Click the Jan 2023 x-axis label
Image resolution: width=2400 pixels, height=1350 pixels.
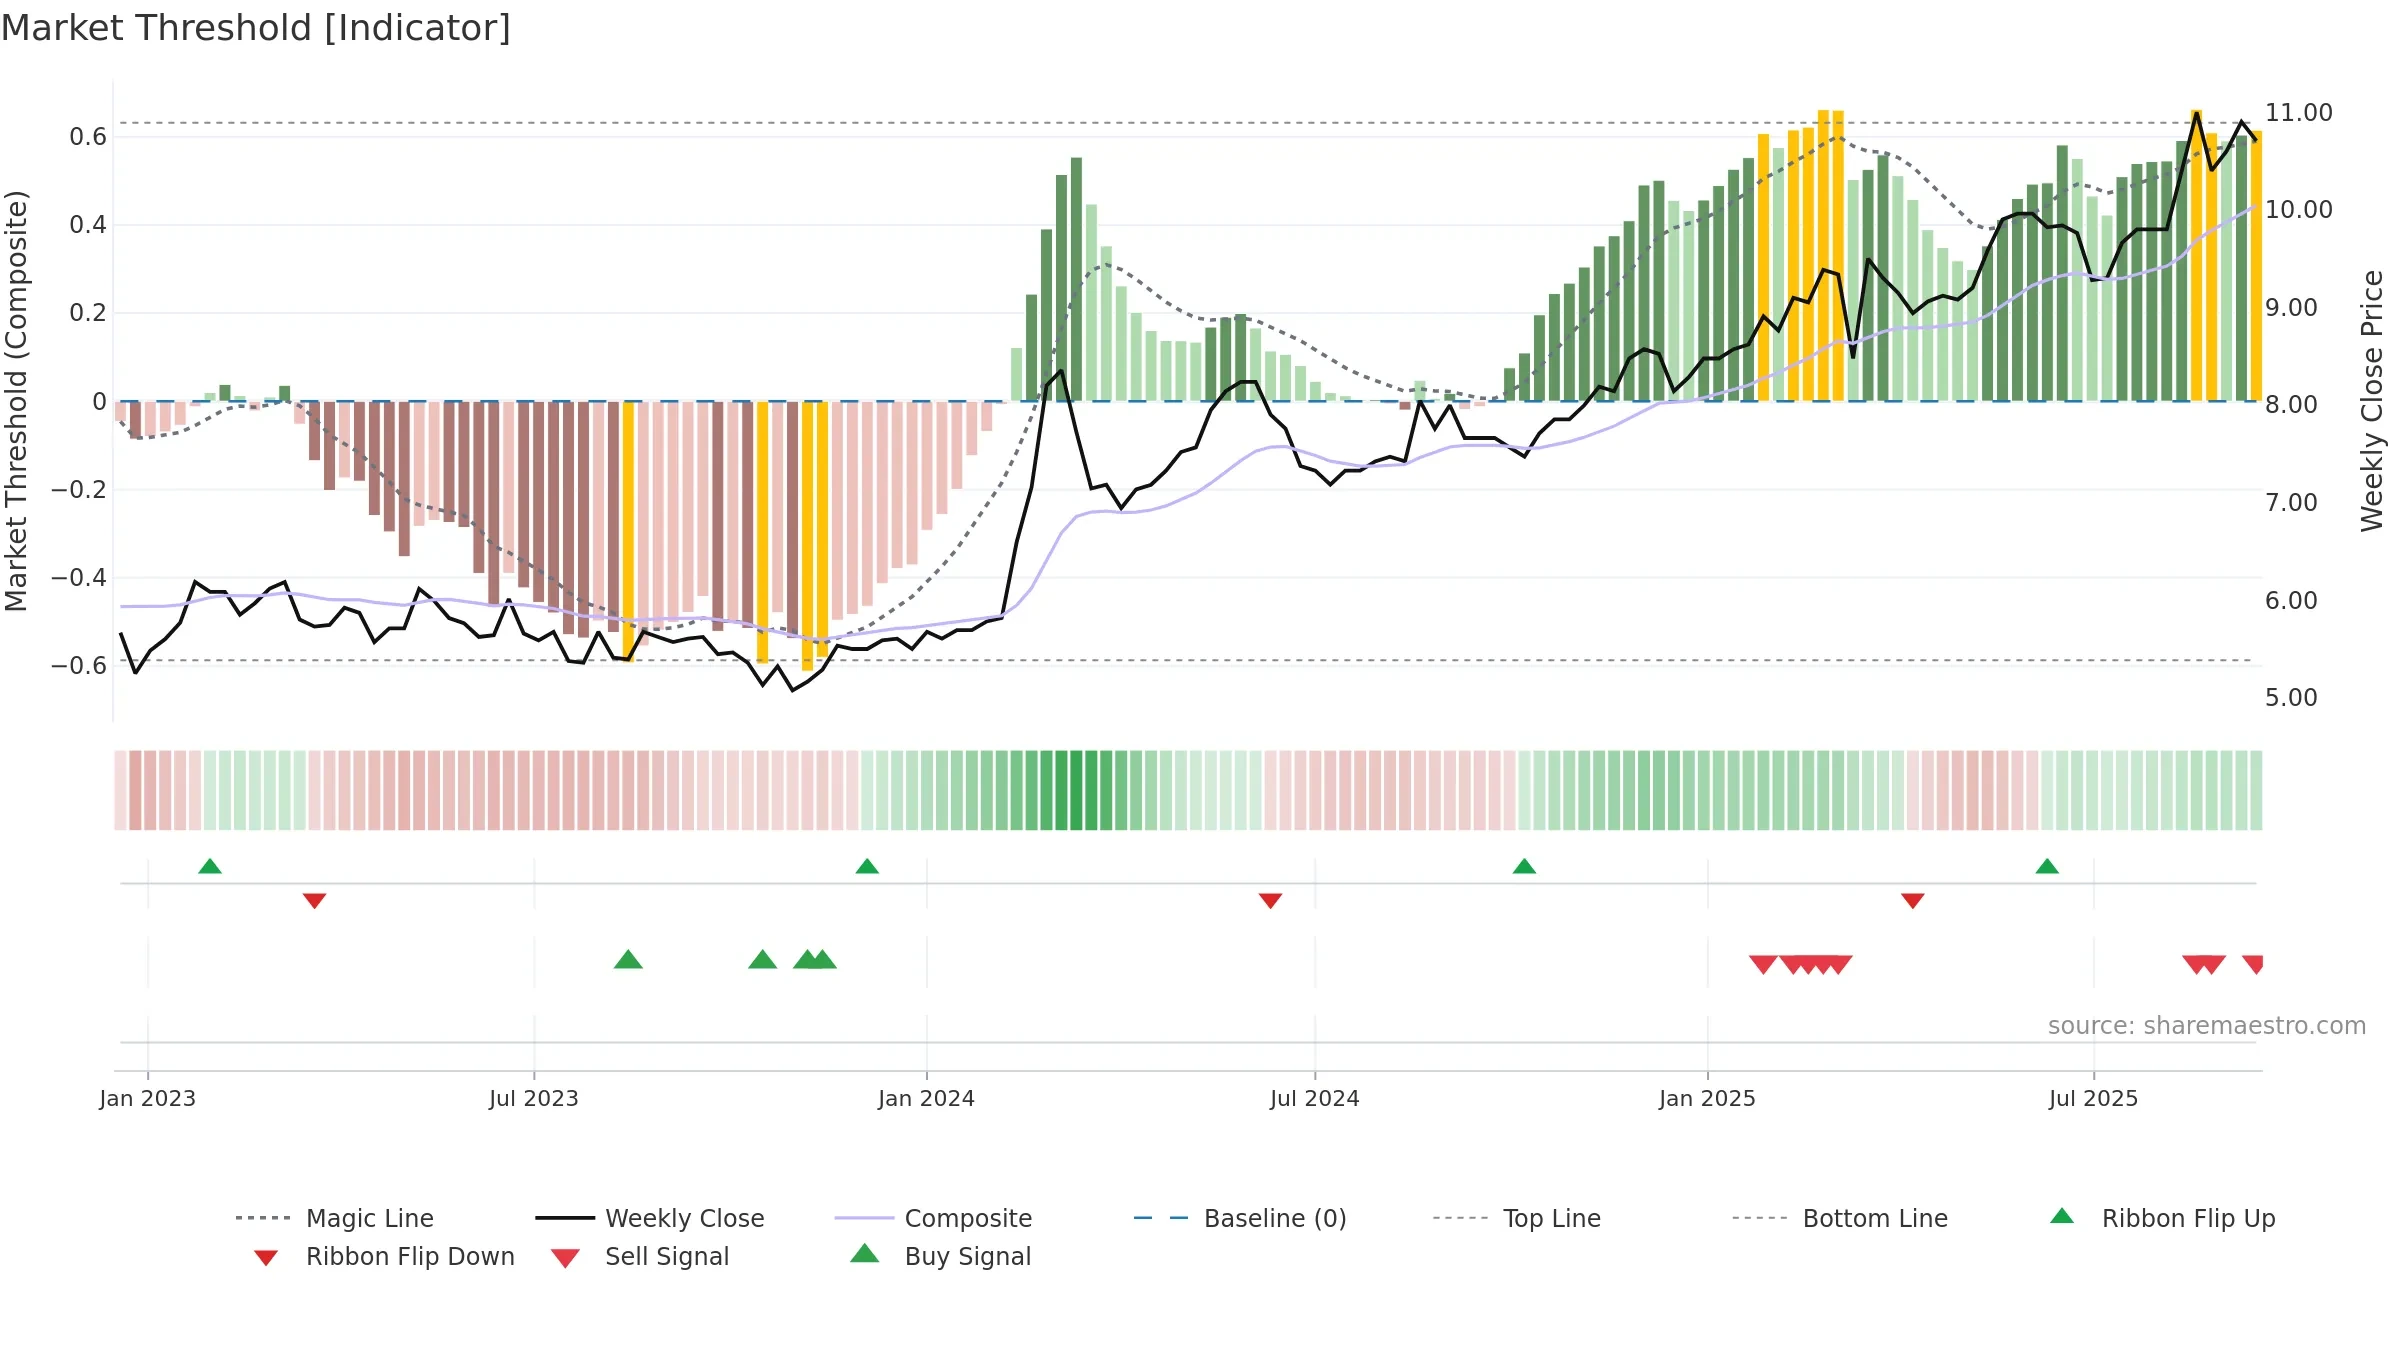(x=148, y=1098)
